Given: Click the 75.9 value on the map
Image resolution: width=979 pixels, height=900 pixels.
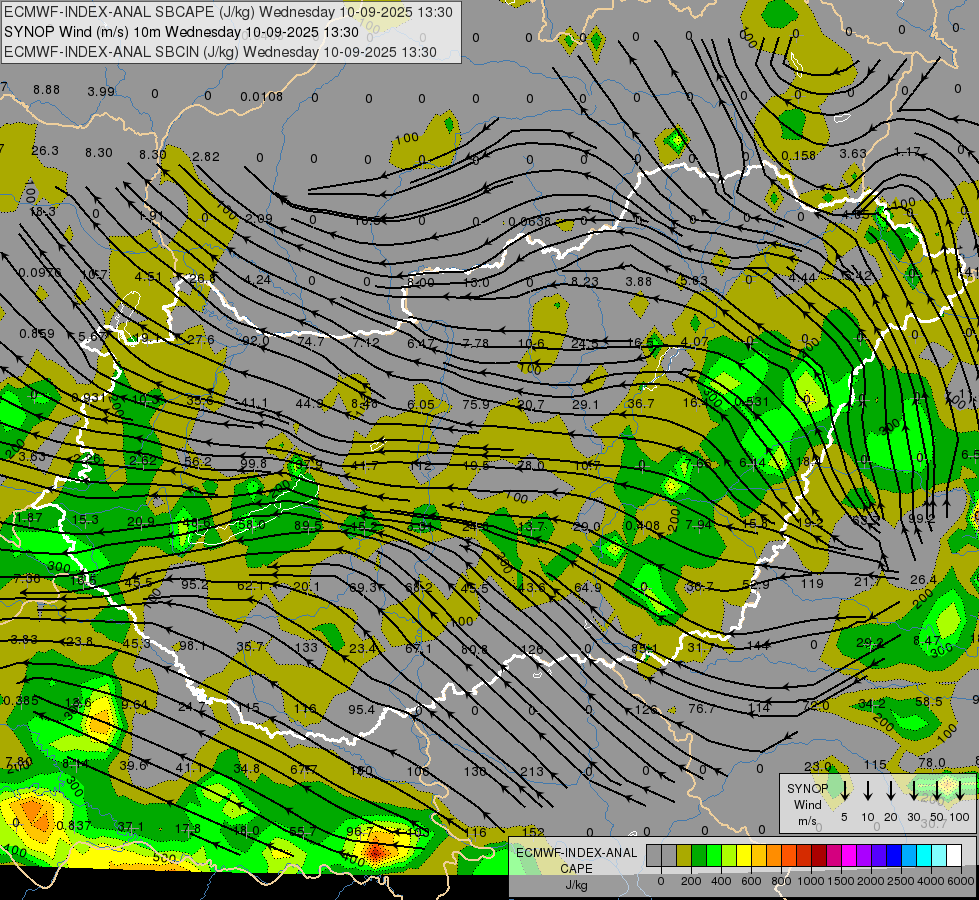Looking at the screenshot, I should pyautogui.click(x=476, y=405).
